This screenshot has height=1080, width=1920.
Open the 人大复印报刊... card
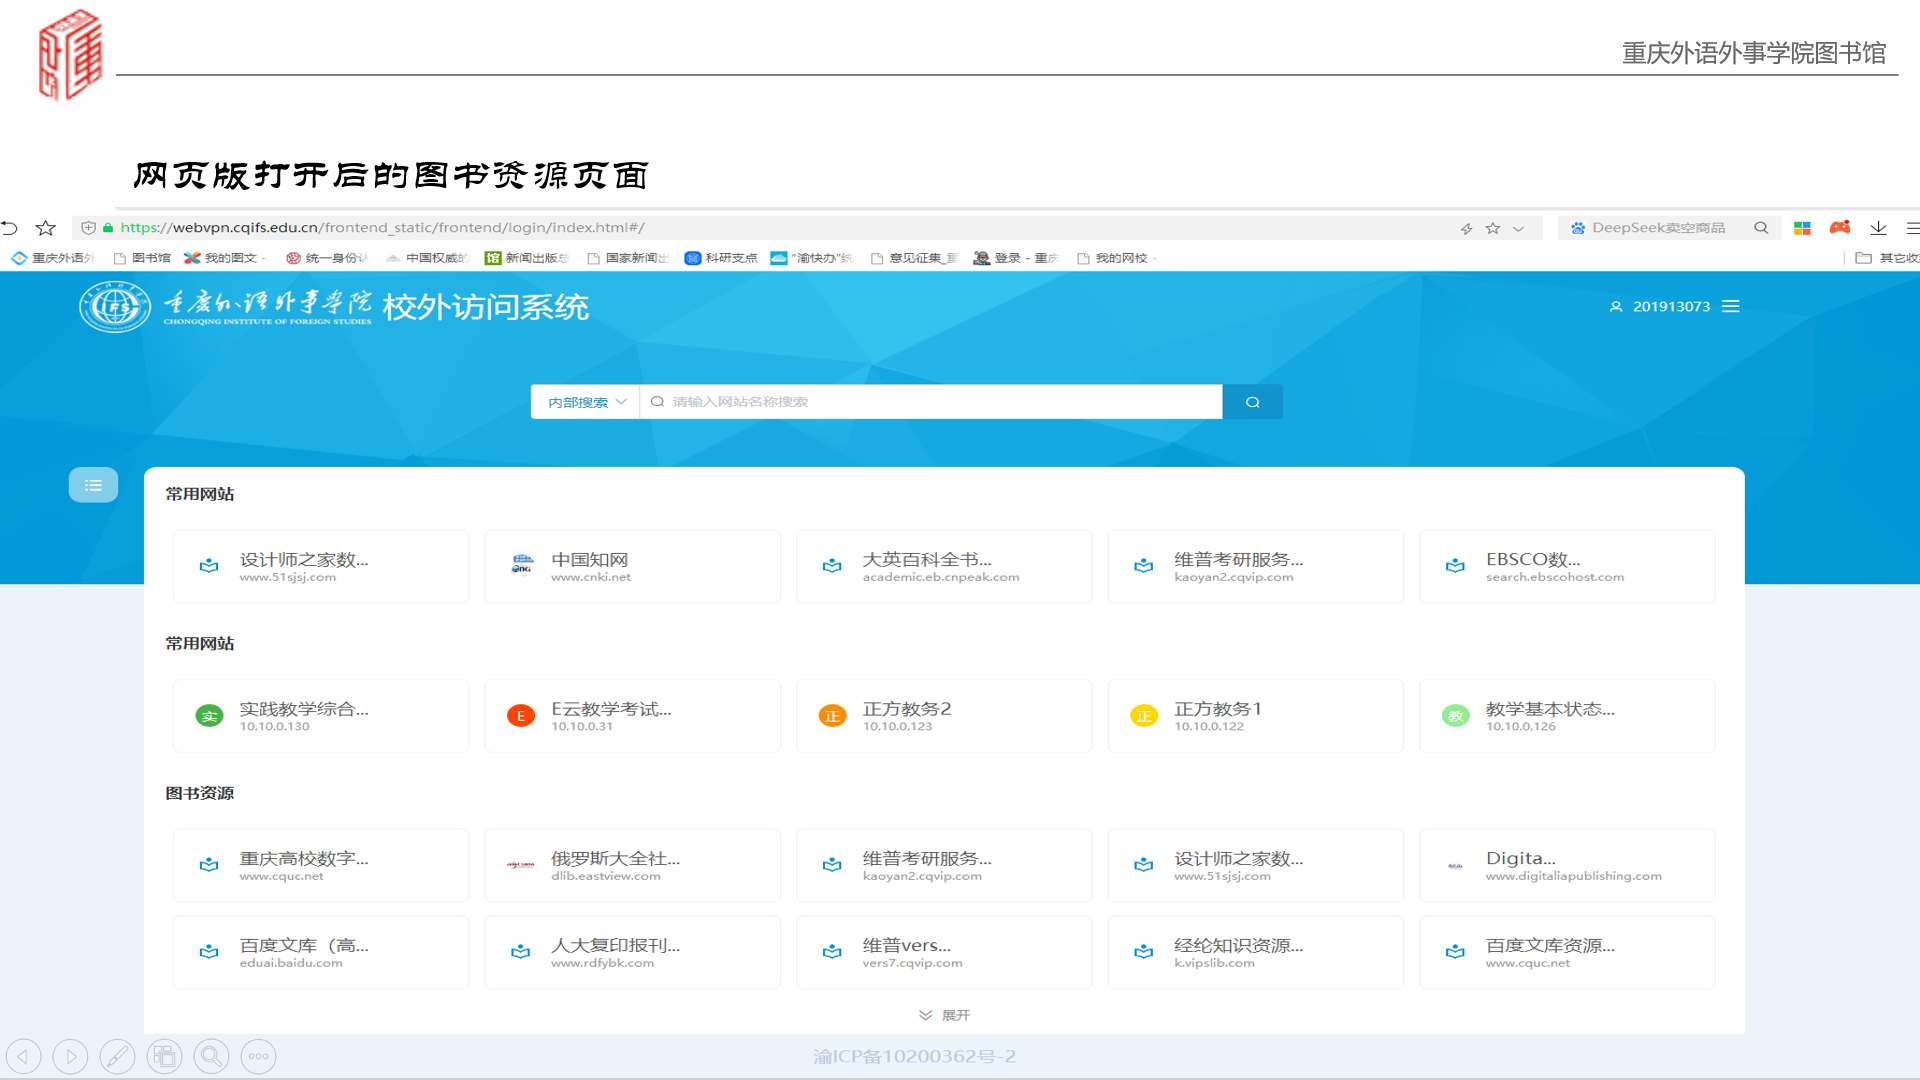pos(632,953)
